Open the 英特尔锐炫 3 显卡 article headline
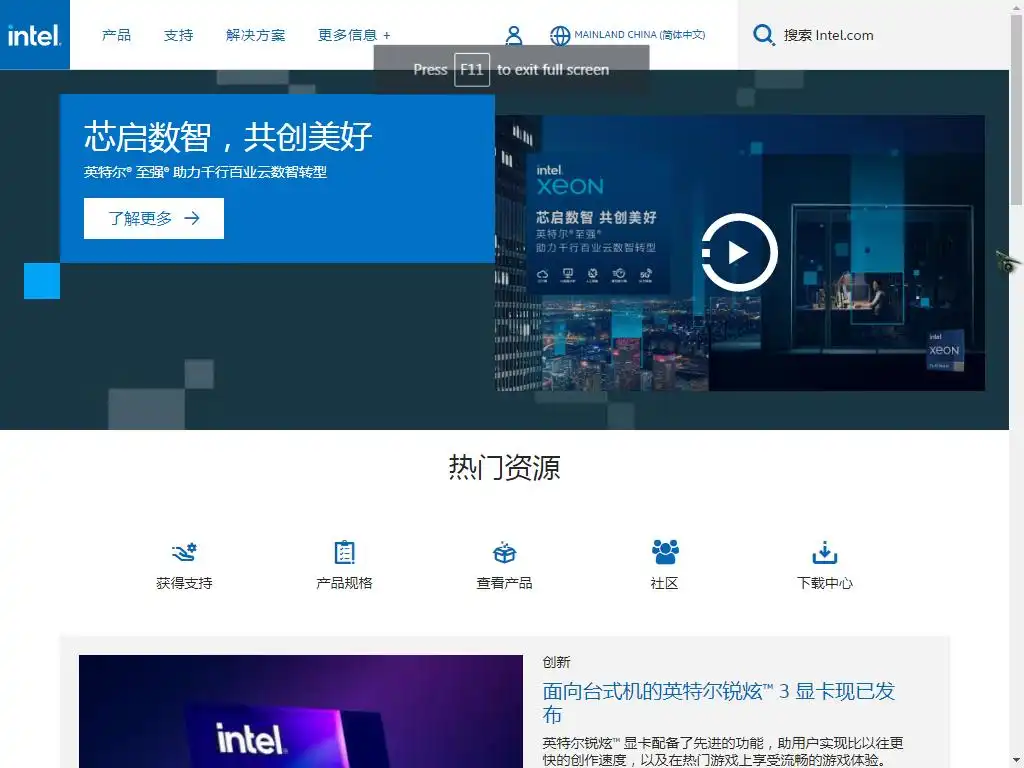This screenshot has height=768, width=1024. click(718, 702)
